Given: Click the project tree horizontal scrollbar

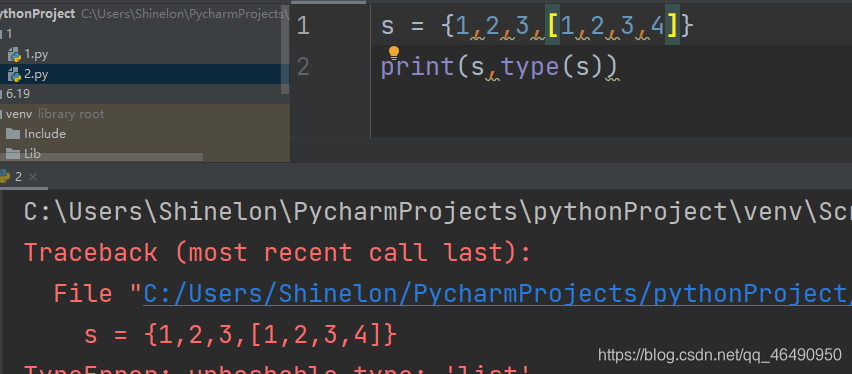Looking at the screenshot, I should pos(102,157).
